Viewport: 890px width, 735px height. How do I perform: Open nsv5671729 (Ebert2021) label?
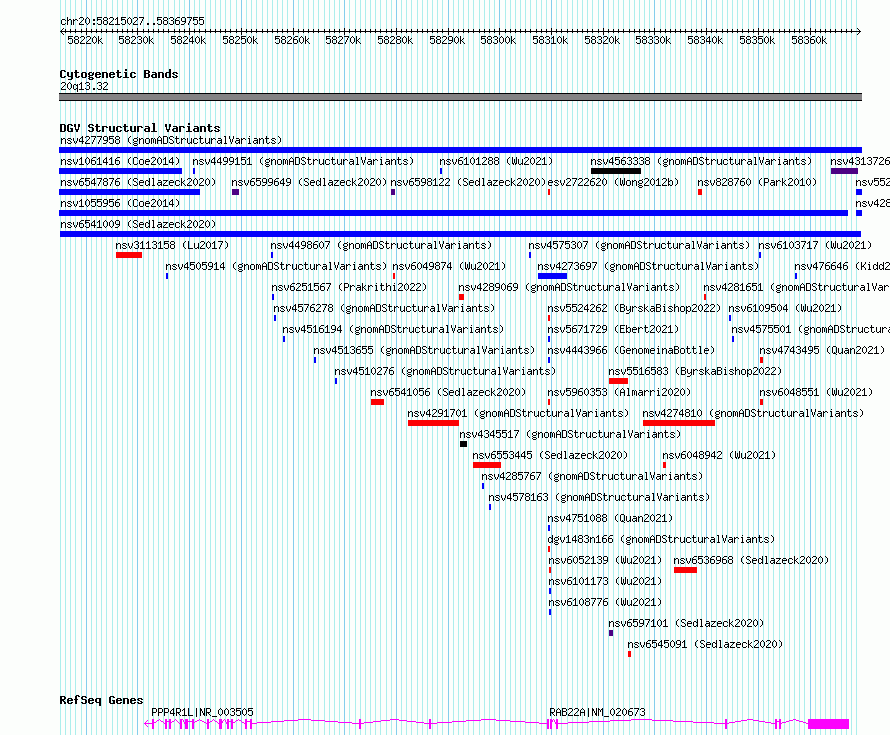coord(613,329)
